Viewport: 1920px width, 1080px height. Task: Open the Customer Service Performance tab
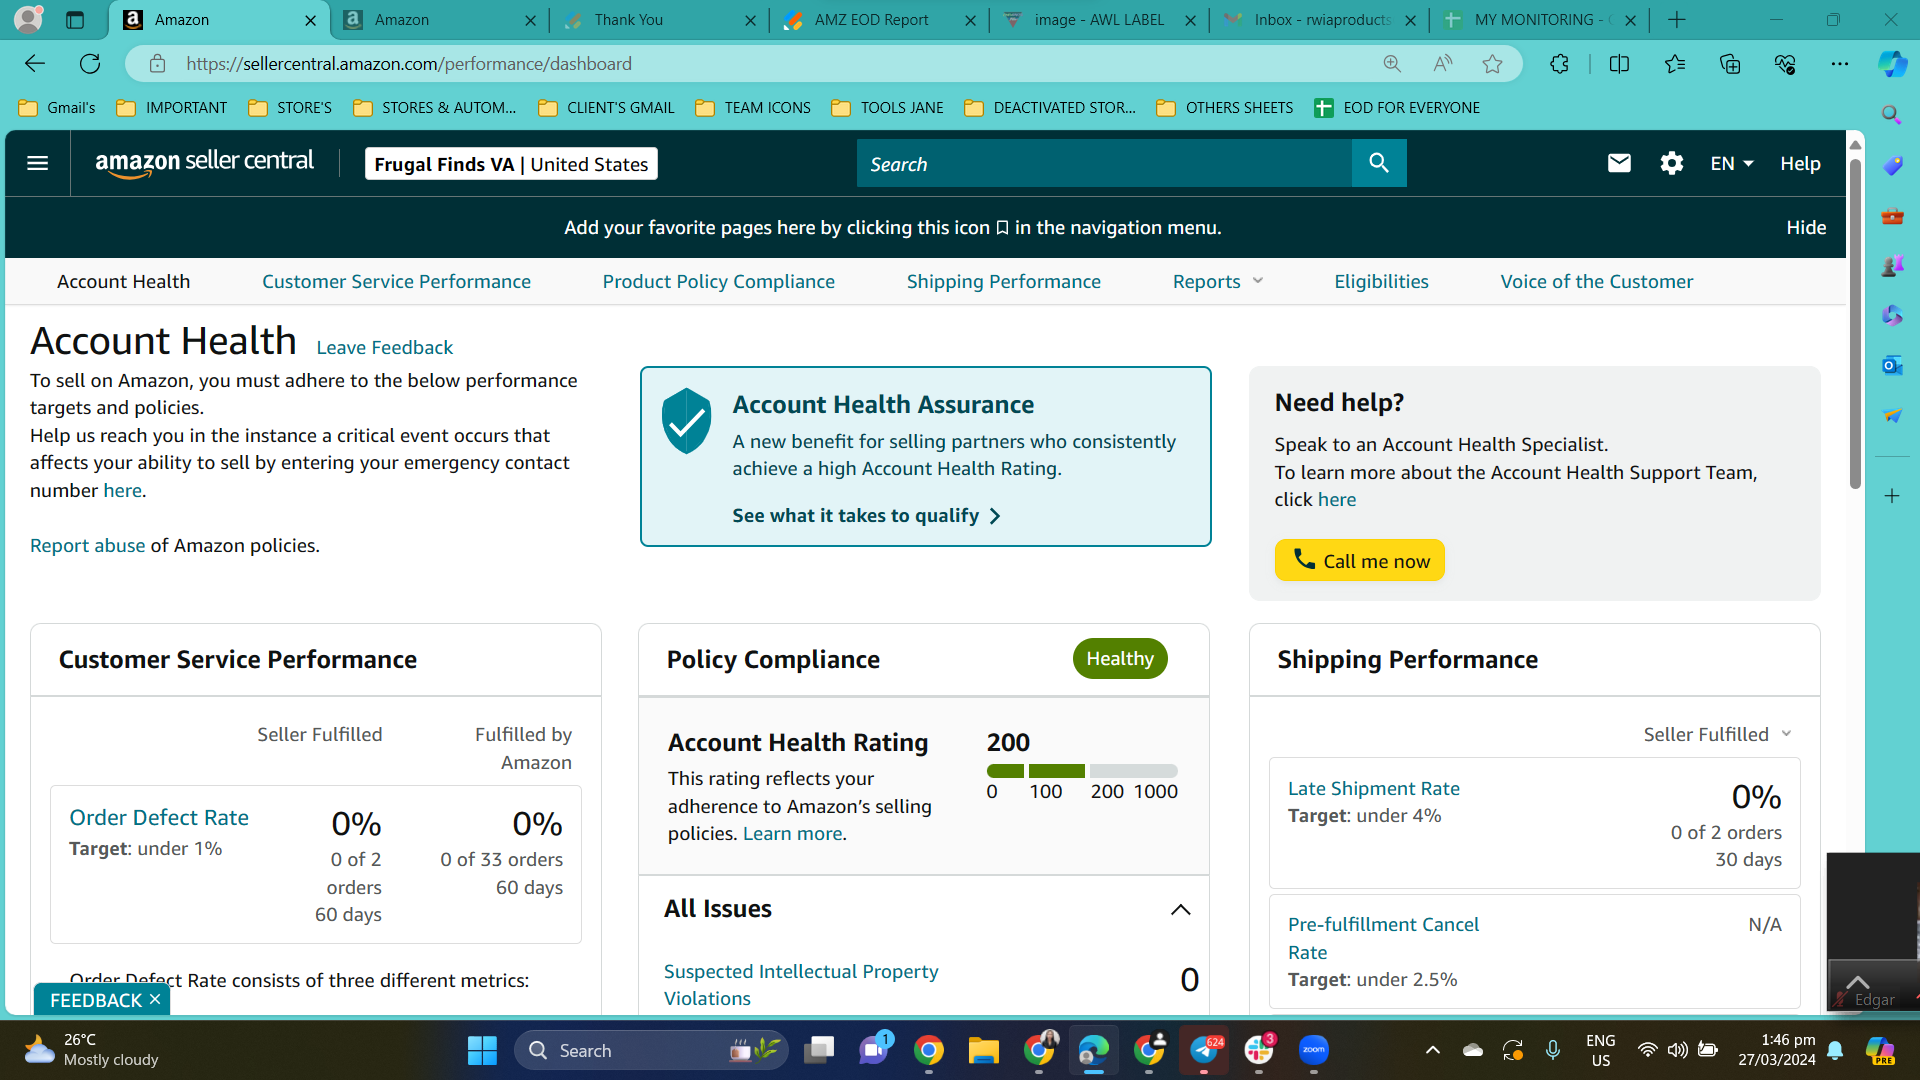396,282
